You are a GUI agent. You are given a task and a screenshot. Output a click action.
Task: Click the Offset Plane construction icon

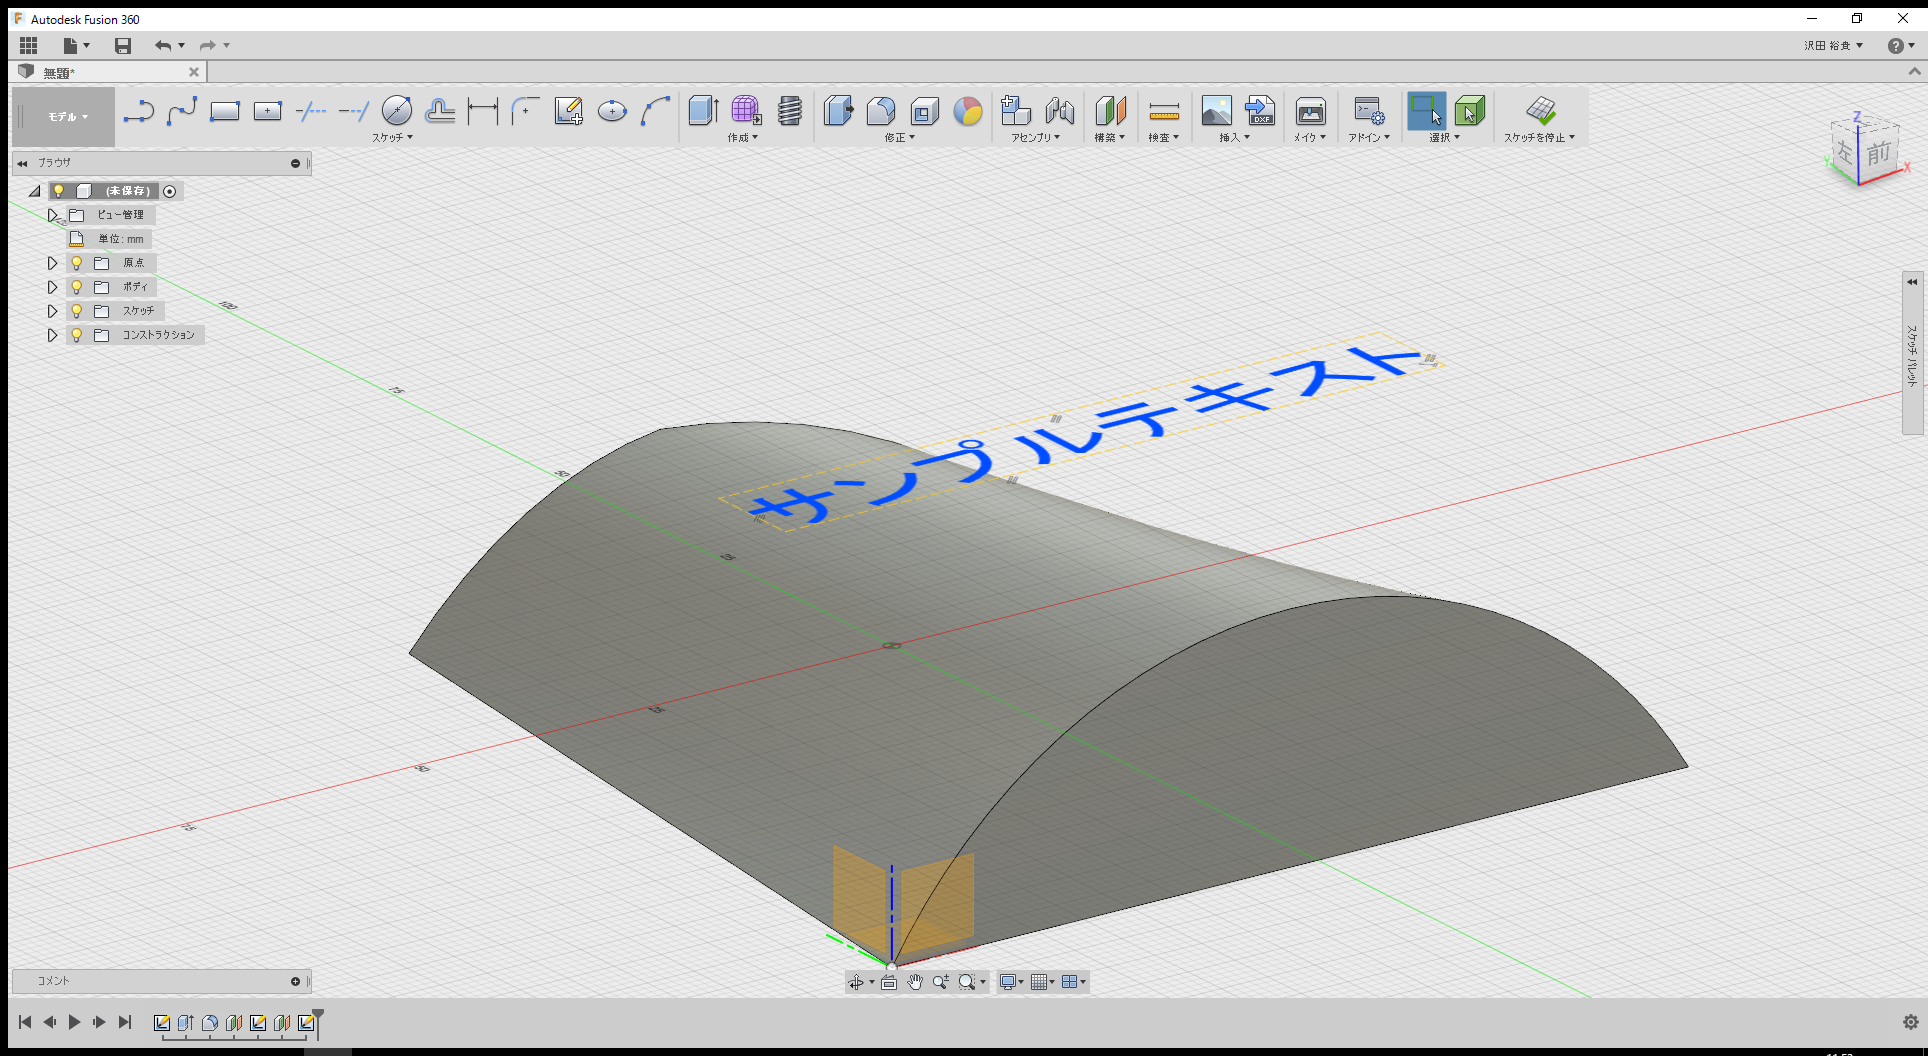1110,111
